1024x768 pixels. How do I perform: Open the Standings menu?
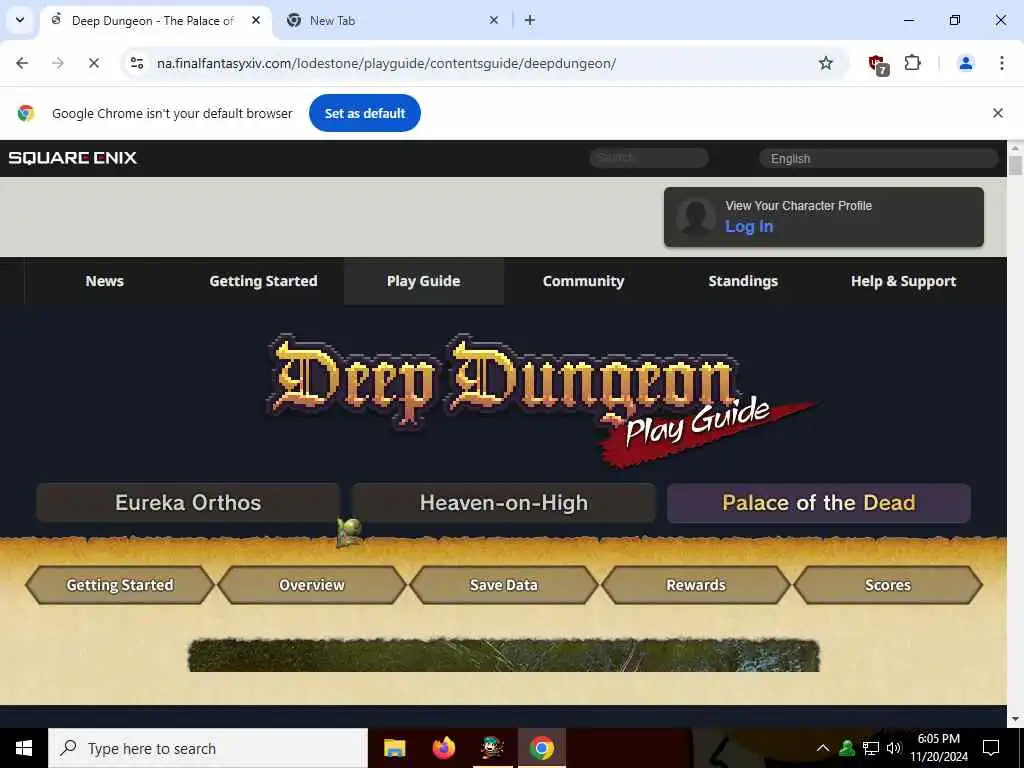click(x=743, y=281)
